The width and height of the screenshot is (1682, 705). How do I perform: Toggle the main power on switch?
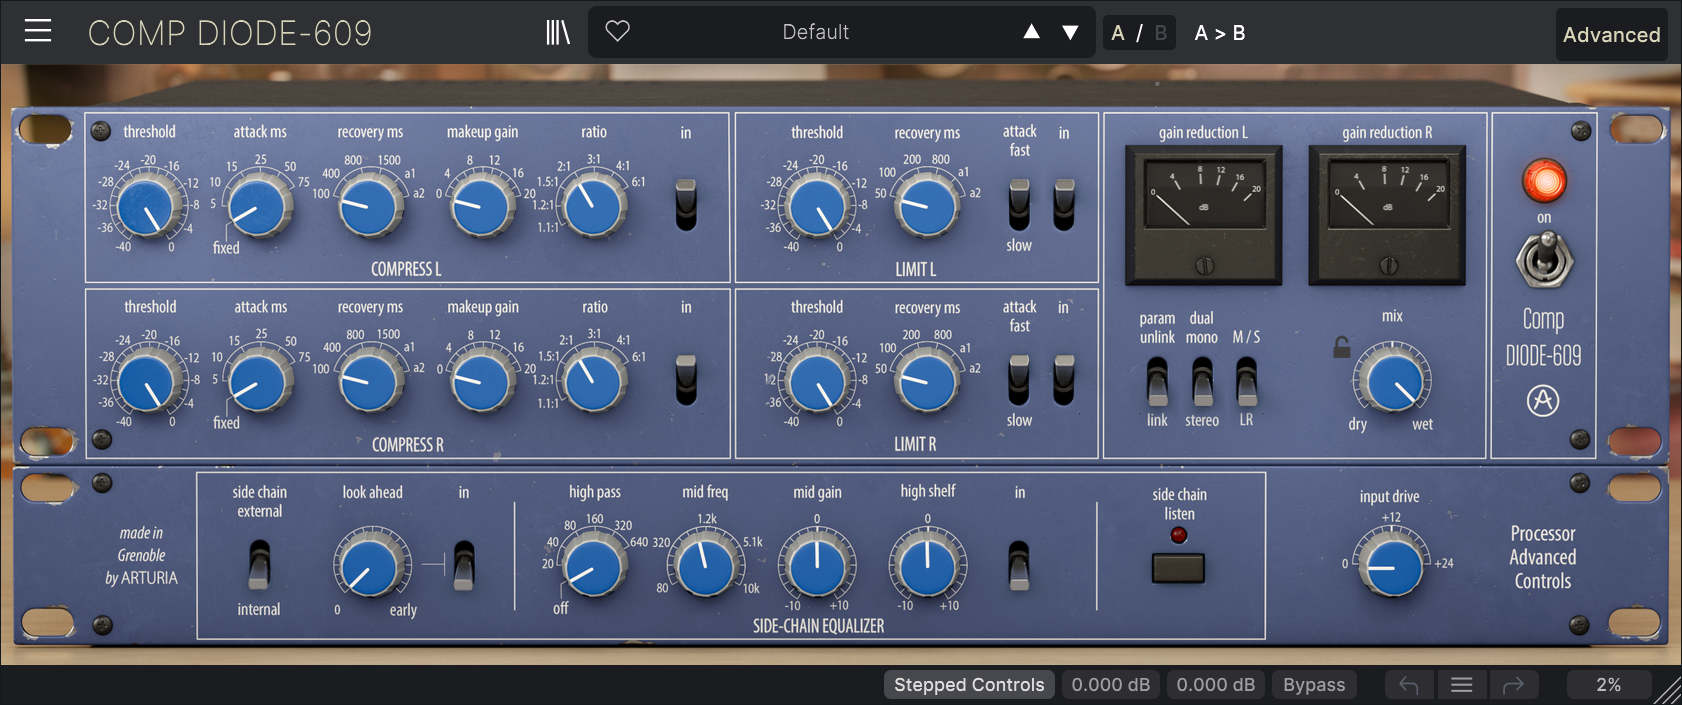pyautogui.click(x=1544, y=259)
